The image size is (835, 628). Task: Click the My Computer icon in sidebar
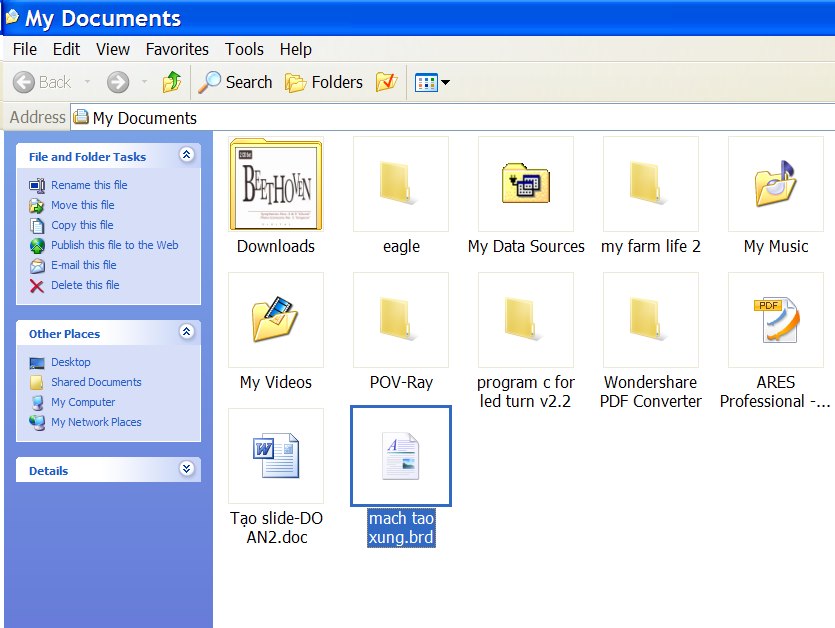(37, 403)
